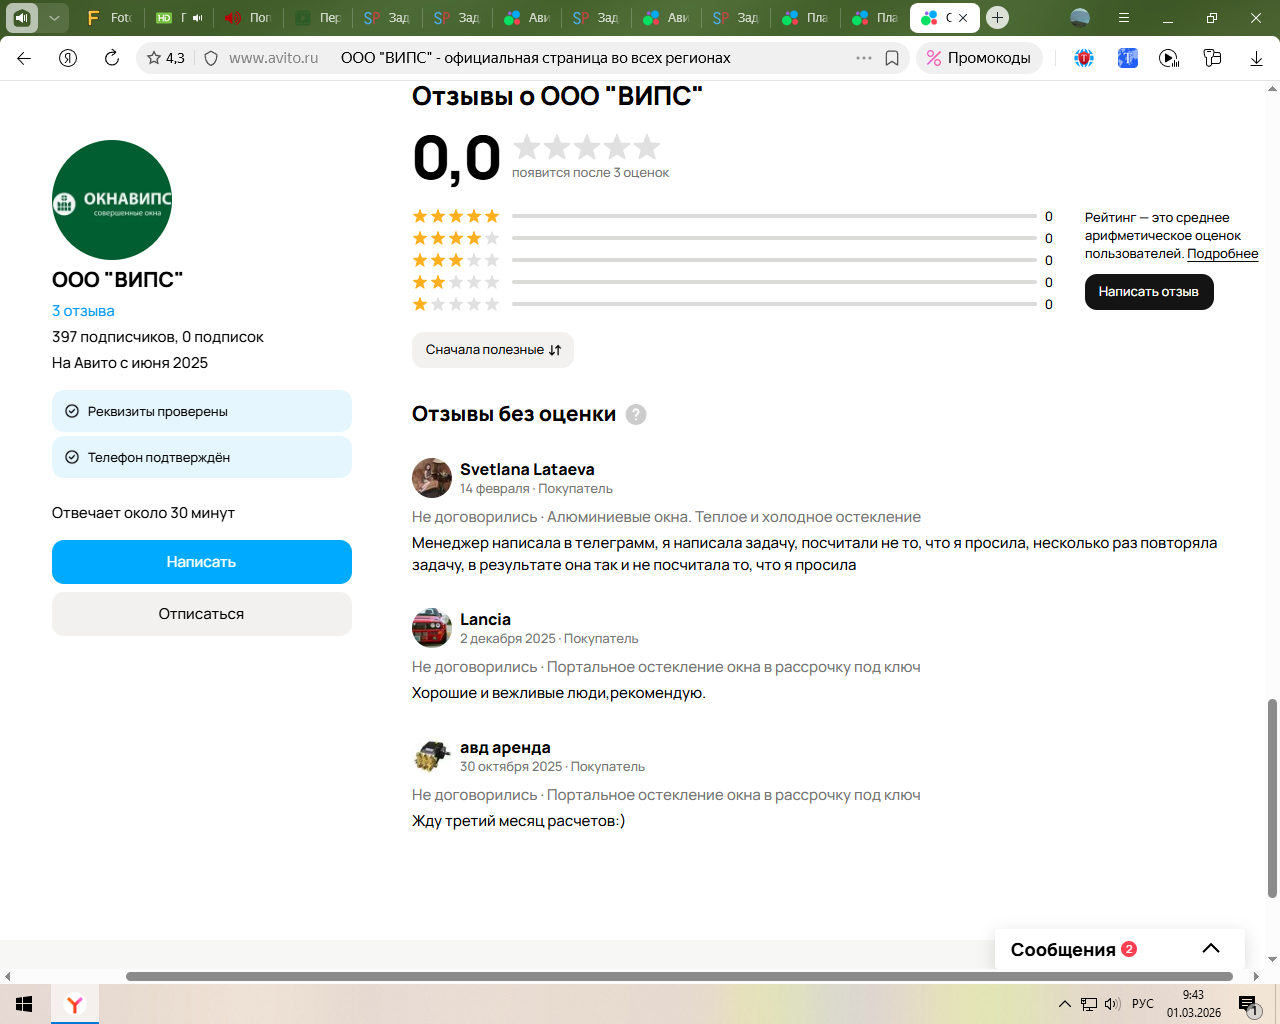
Task: Open the red shield extension icon
Action: click(1084, 58)
